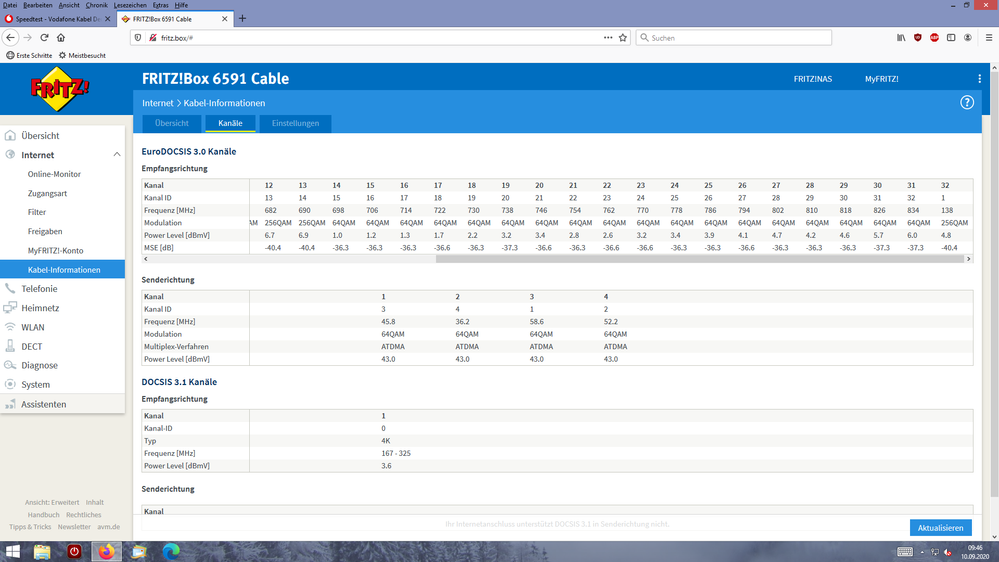Open the Einstellungen tab
The width and height of the screenshot is (999, 562).
(x=295, y=123)
